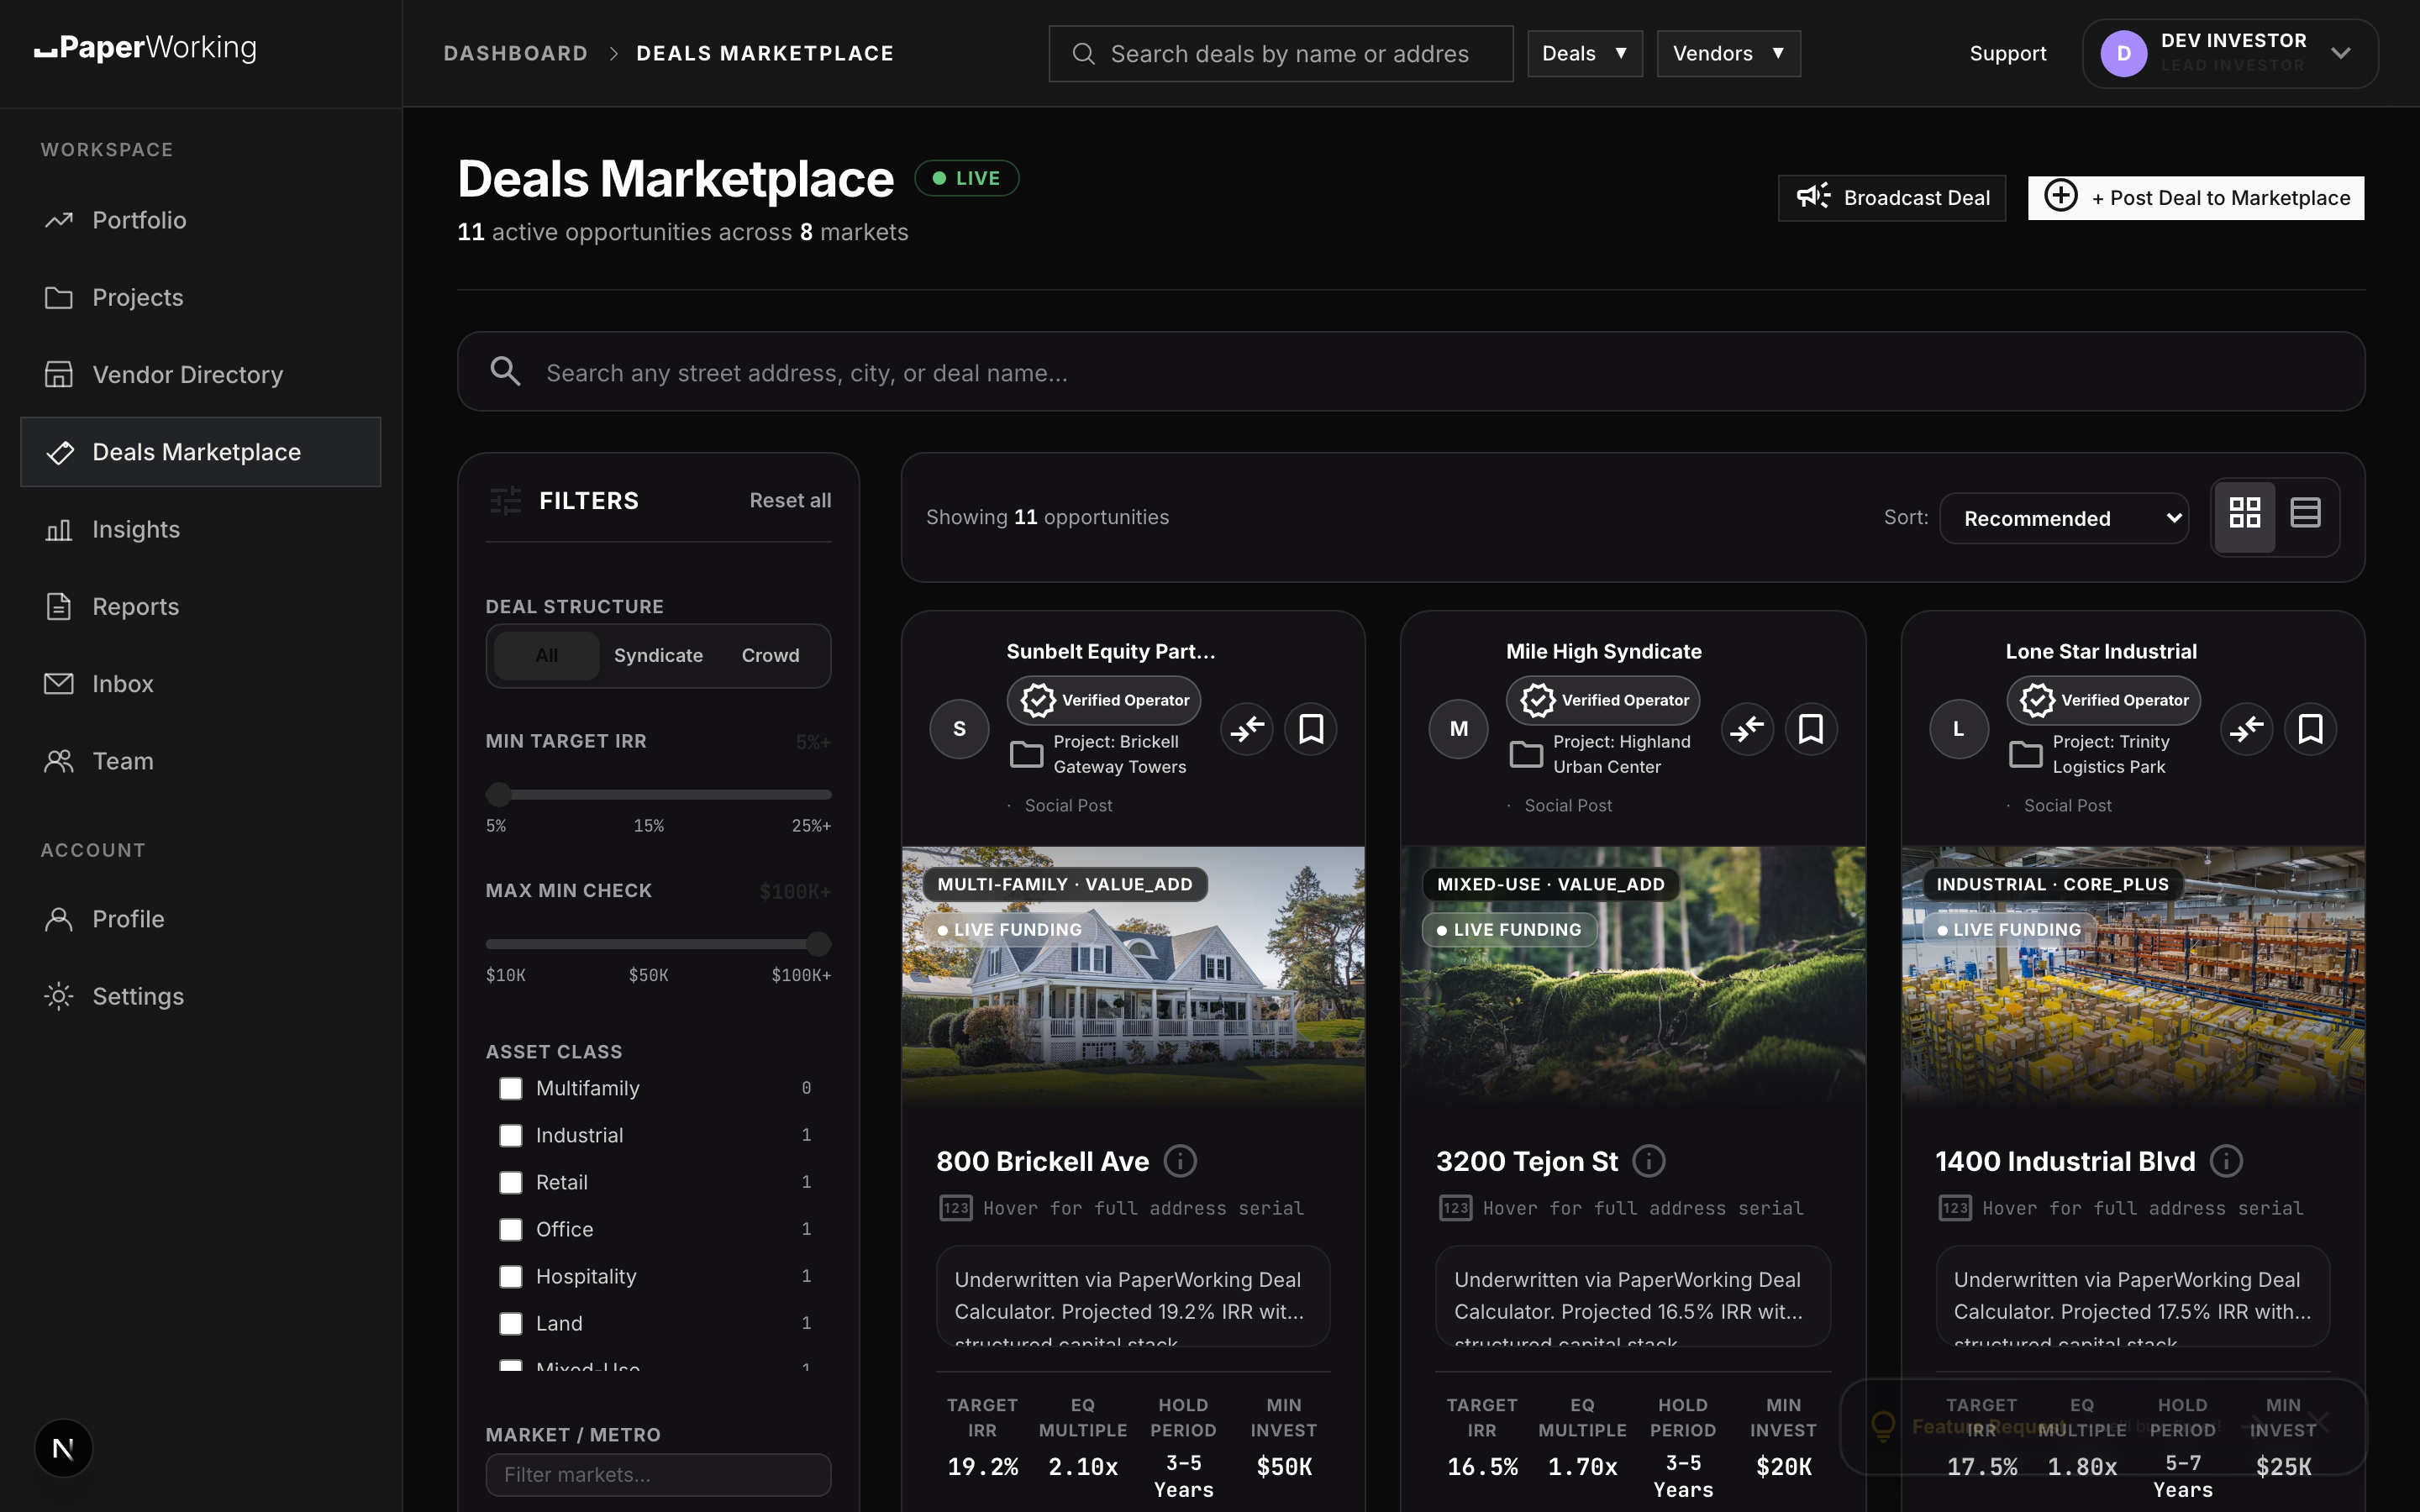Adjust the Max Min Check slider handle
This screenshot has height=1512, width=2420.
pos(818,943)
